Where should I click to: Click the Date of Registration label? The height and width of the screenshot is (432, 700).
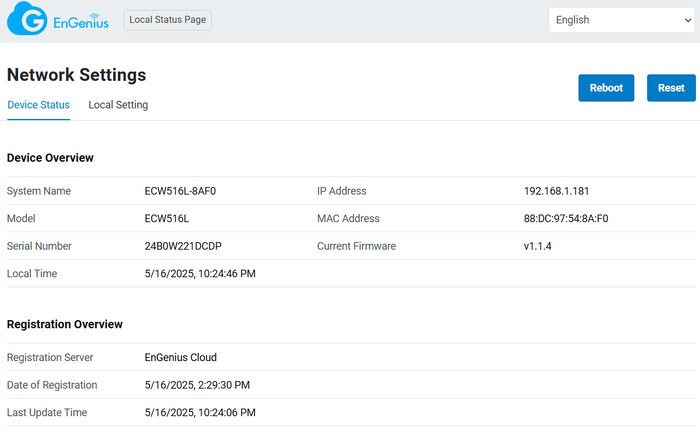click(52, 385)
